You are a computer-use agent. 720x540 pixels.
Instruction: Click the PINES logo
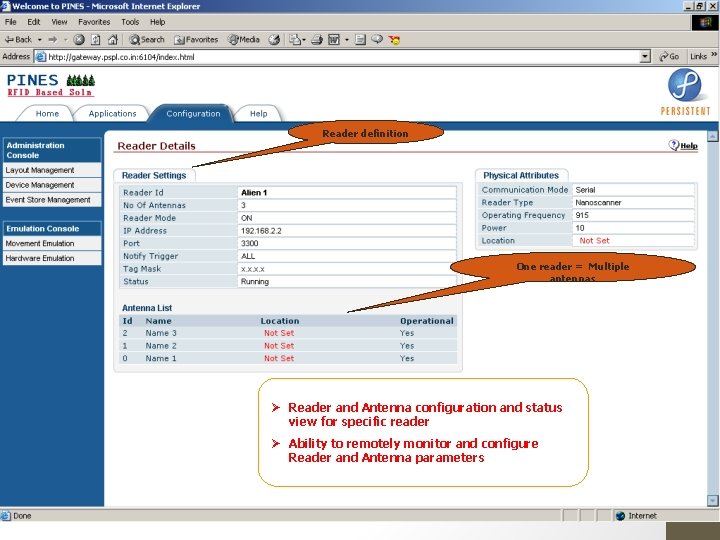51,85
